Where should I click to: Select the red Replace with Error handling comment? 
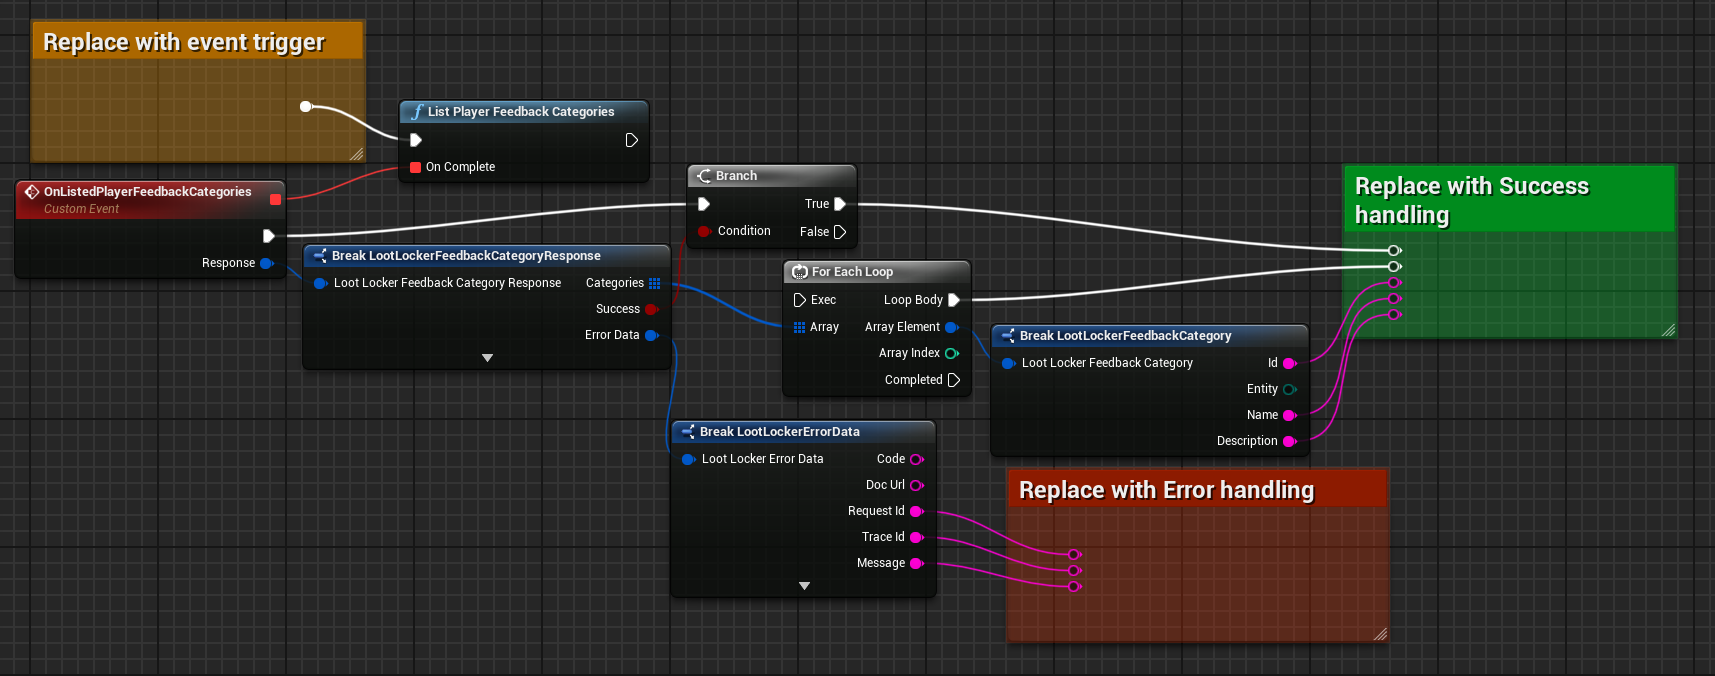(x=1166, y=490)
